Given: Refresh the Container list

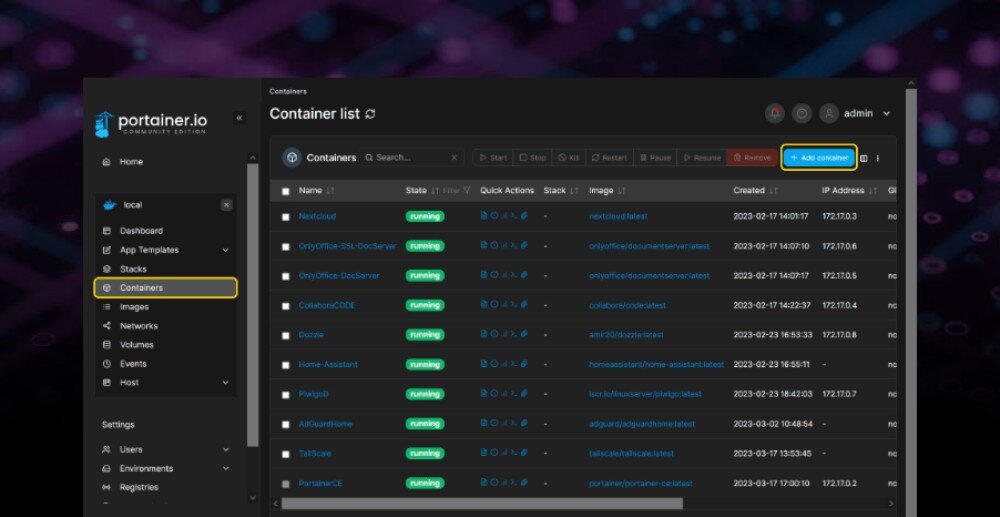Looking at the screenshot, I should [370, 114].
